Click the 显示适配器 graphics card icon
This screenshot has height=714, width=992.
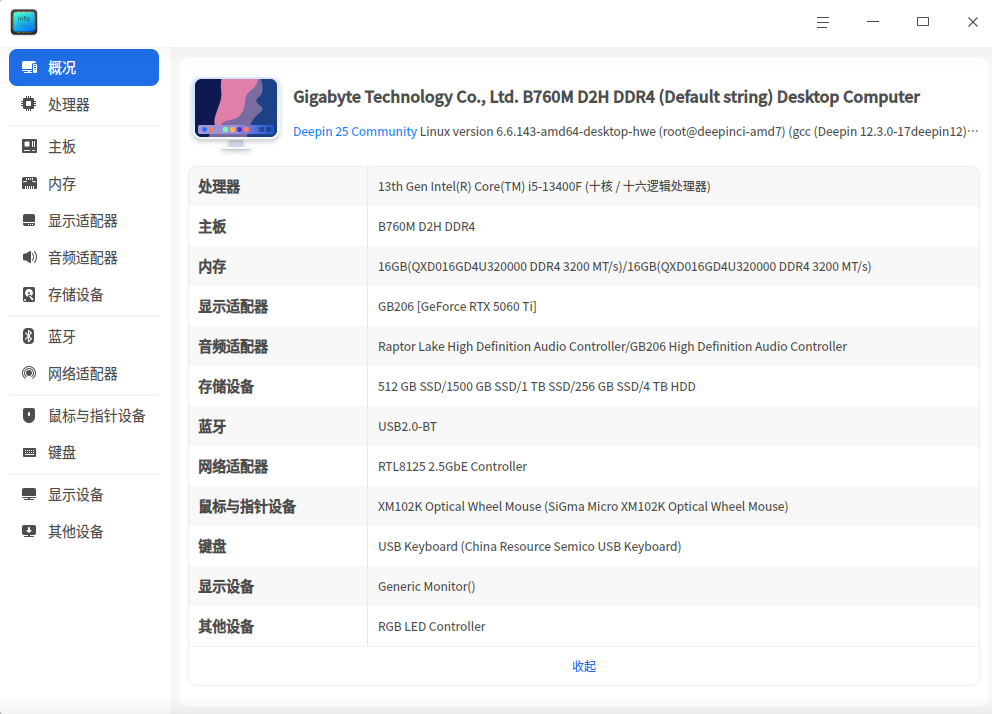pyautogui.click(x=29, y=221)
